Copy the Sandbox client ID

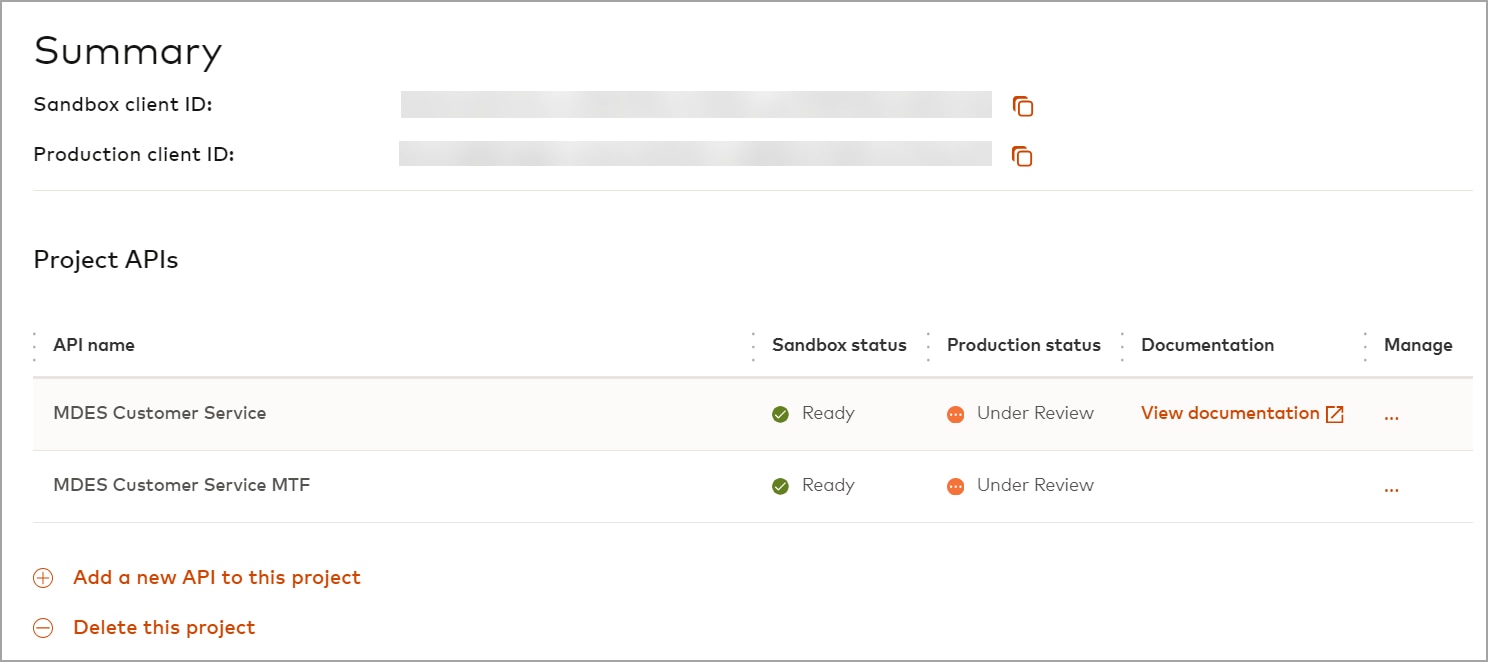[x=1022, y=106]
